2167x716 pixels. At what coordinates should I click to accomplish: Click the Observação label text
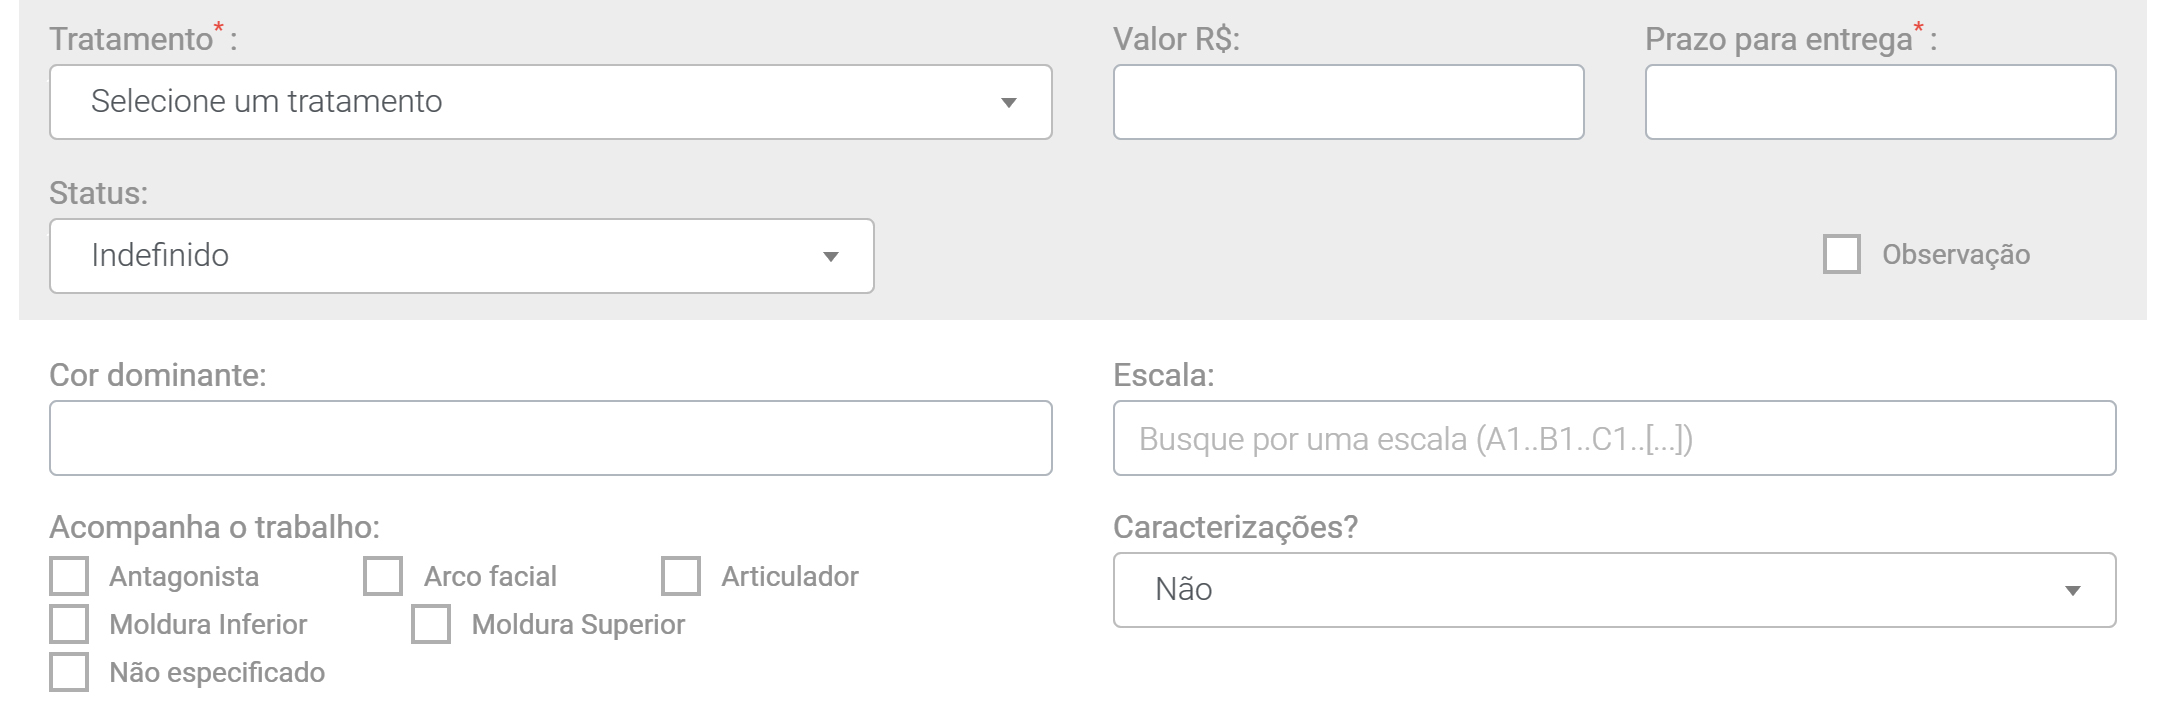[x=1956, y=255]
